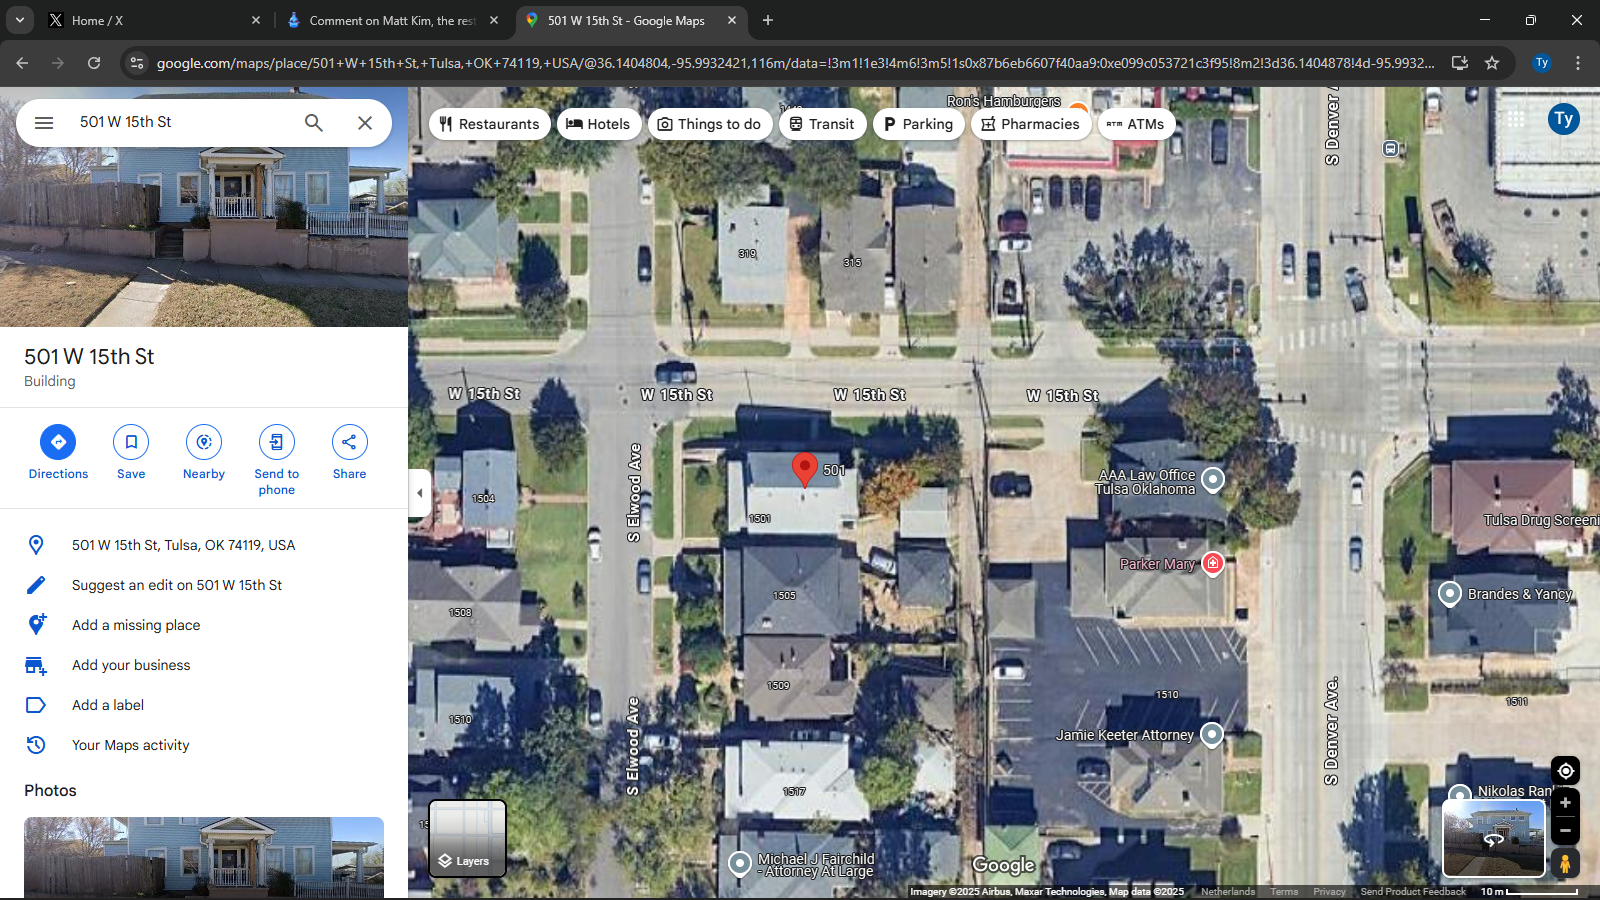Open a new browser tab

pyautogui.click(x=768, y=20)
